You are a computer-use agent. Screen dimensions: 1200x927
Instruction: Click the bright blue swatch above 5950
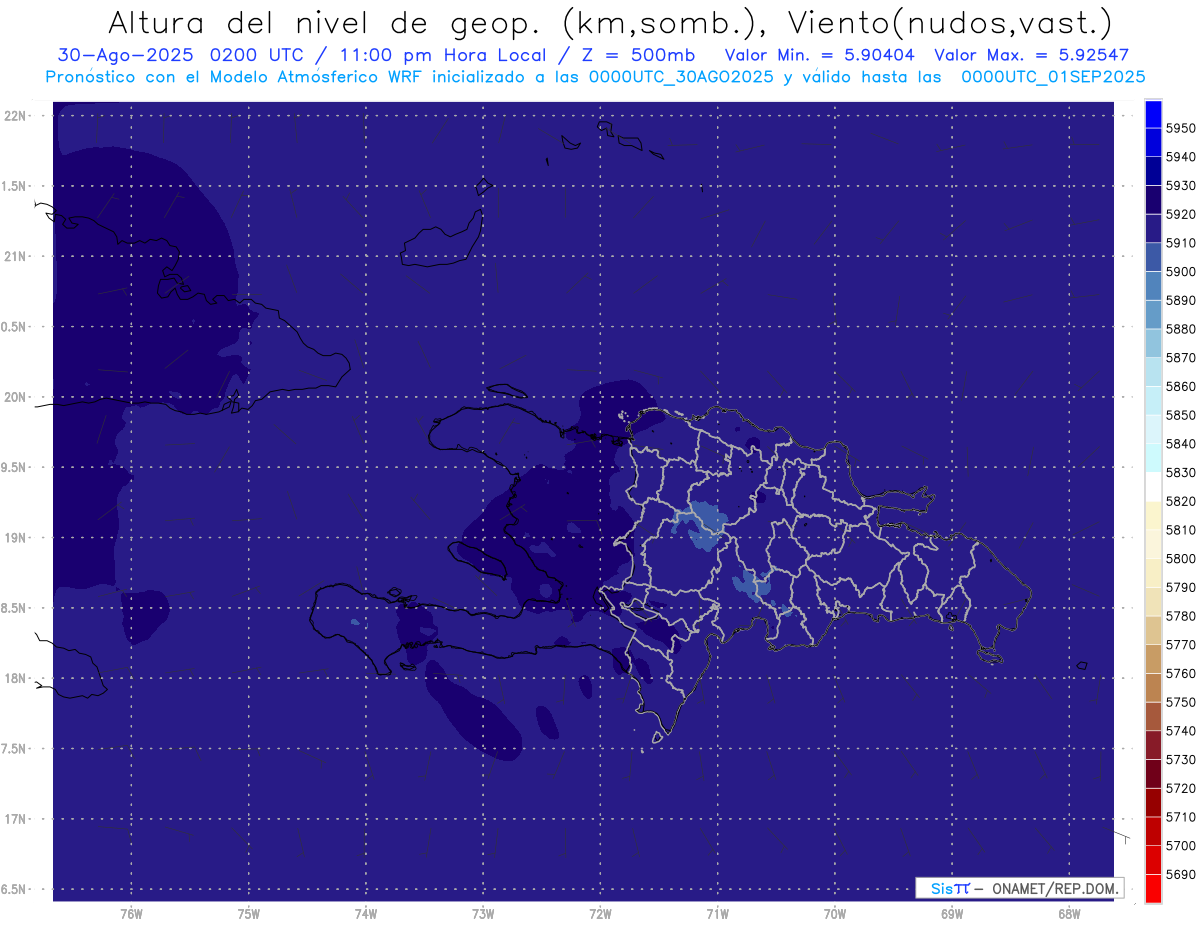[1153, 114]
